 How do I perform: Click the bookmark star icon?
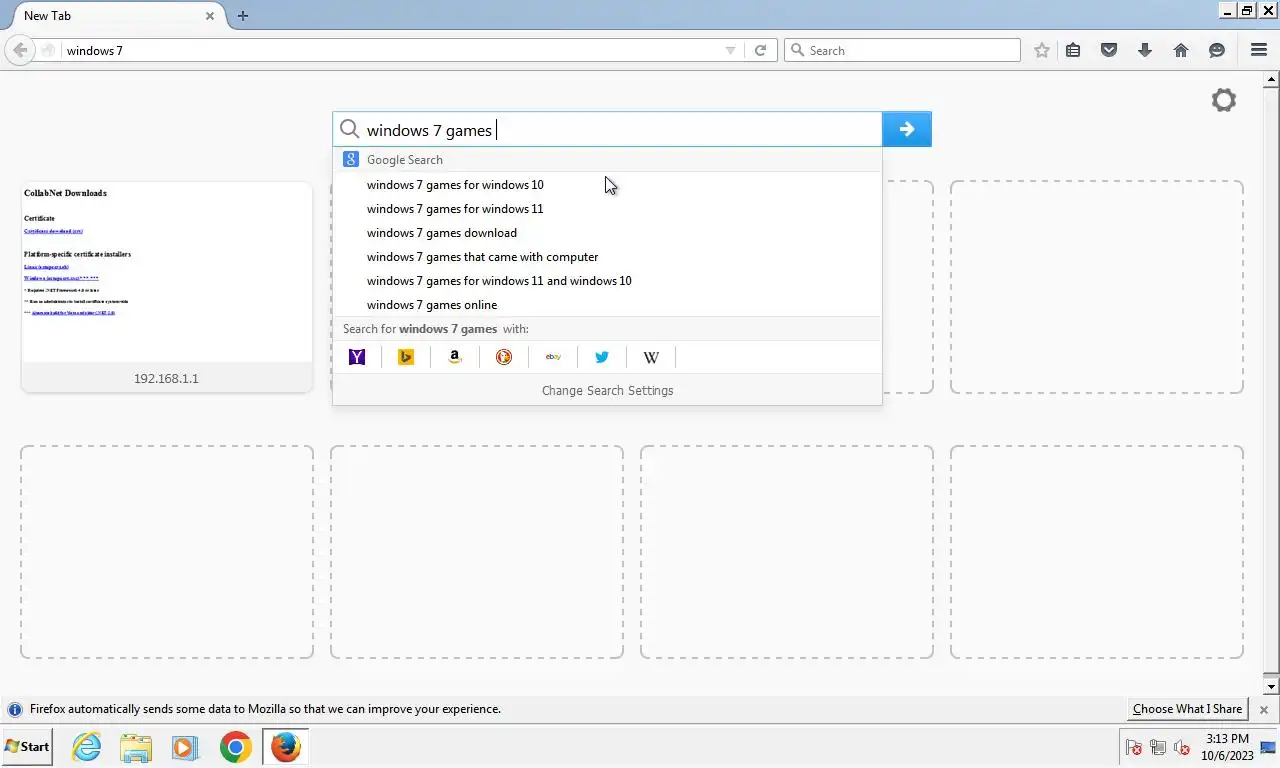(1042, 50)
